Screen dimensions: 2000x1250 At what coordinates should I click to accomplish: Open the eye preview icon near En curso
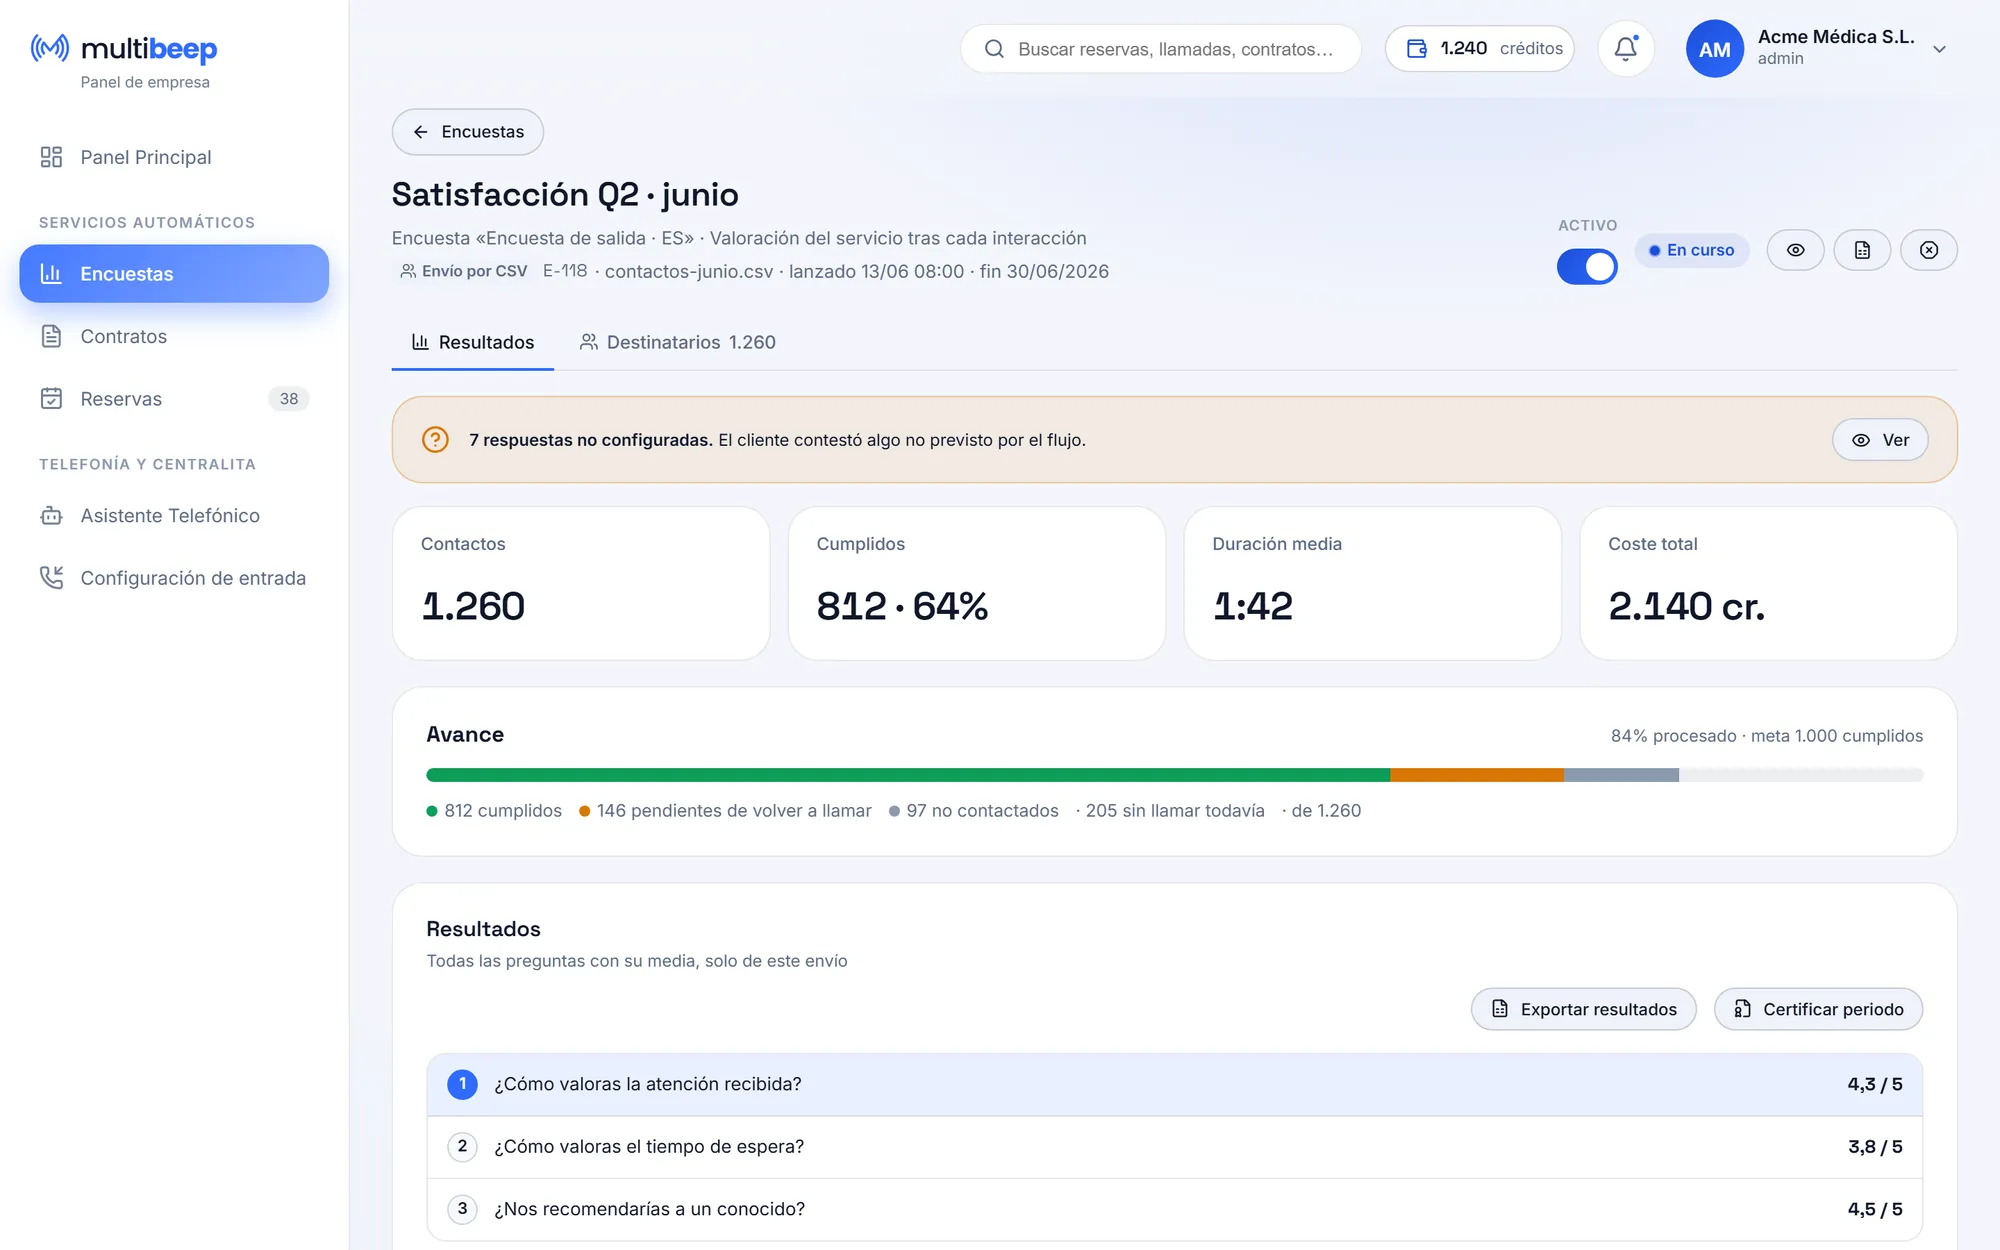(1795, 250)
